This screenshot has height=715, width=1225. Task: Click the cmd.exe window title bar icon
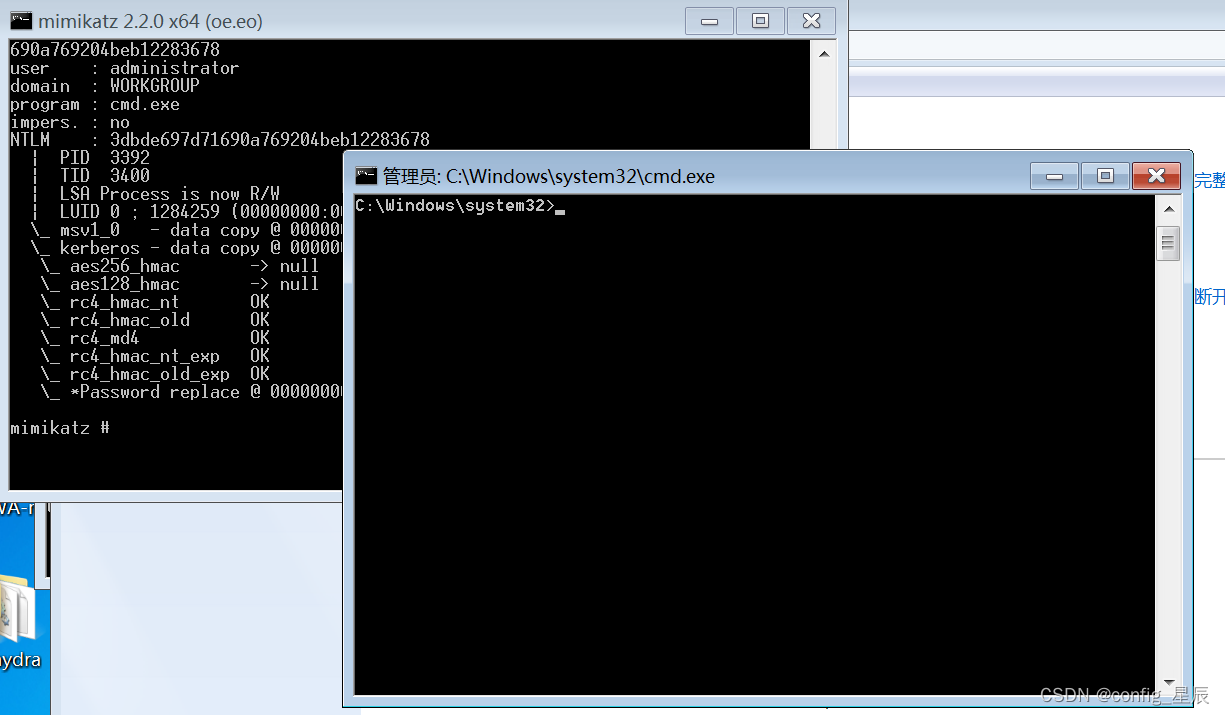[x=366, y=176]
